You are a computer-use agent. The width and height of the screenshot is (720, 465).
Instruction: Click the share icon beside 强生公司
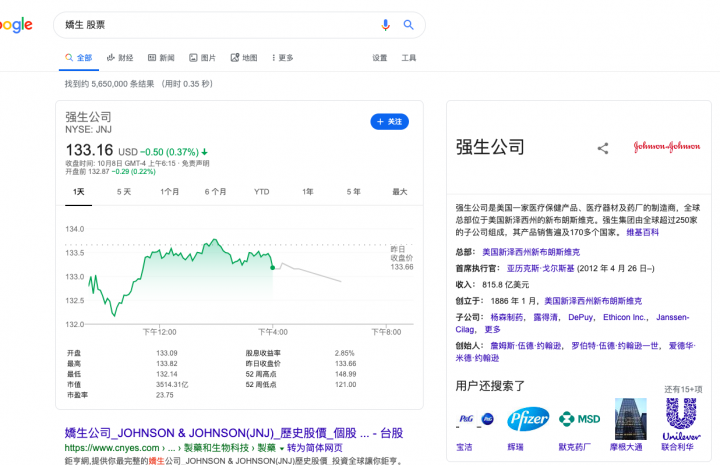[603, 148]
